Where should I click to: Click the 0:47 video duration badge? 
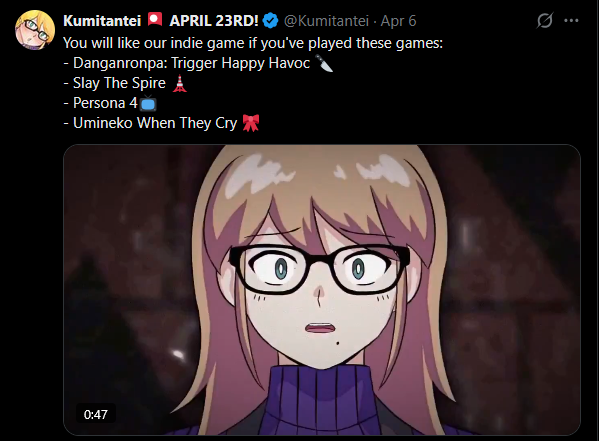(x=96, y=415)
